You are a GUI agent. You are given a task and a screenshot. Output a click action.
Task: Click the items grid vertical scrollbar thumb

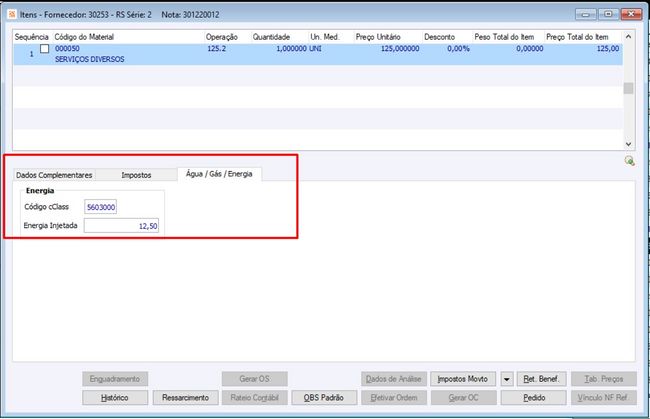click(x=628, y=88)
